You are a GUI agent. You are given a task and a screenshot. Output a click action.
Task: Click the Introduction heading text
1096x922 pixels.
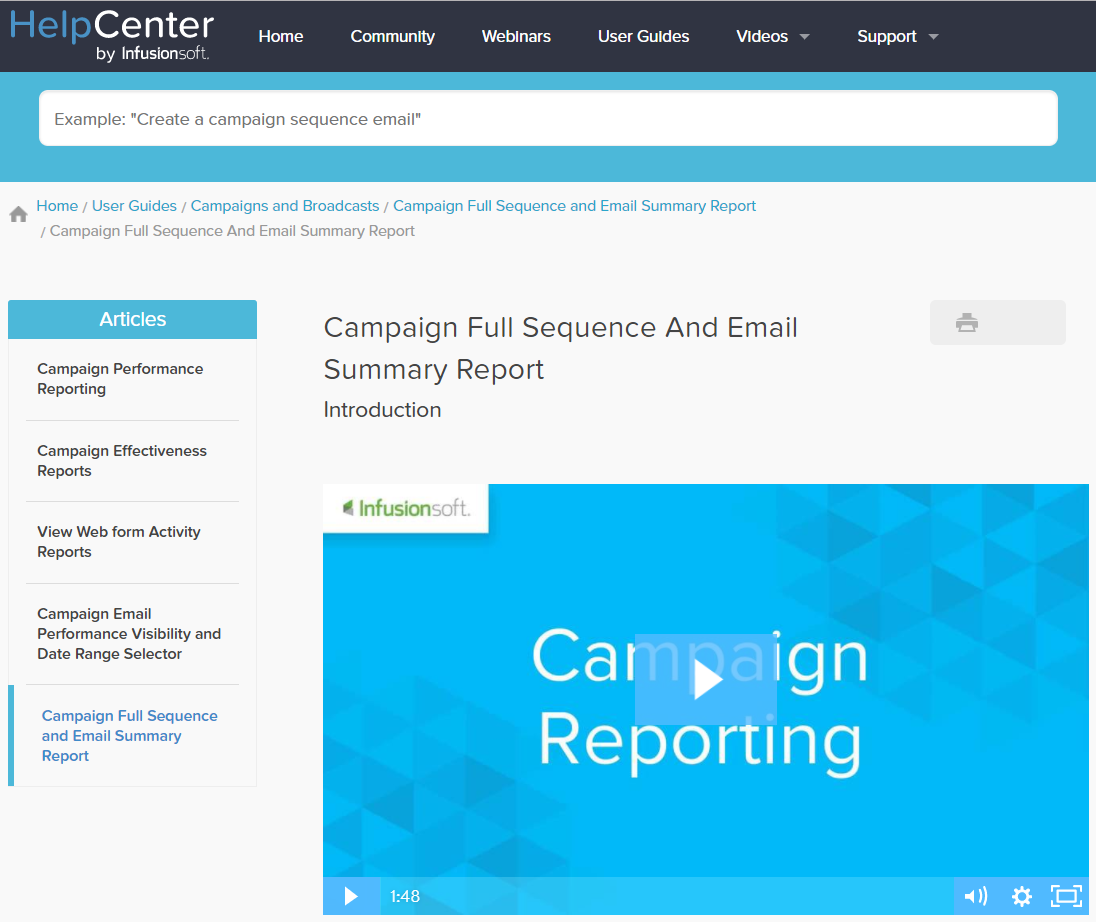[x=382, y=410]
